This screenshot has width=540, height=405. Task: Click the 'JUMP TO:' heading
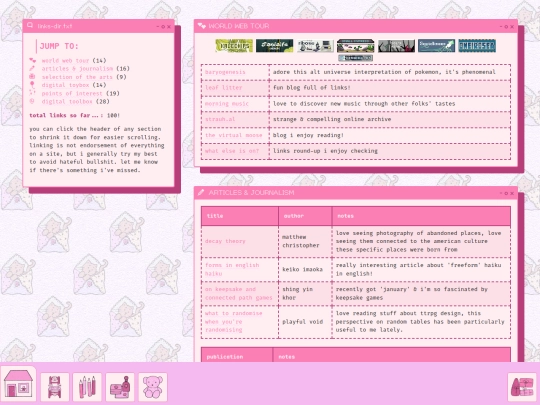click(59, 46)
